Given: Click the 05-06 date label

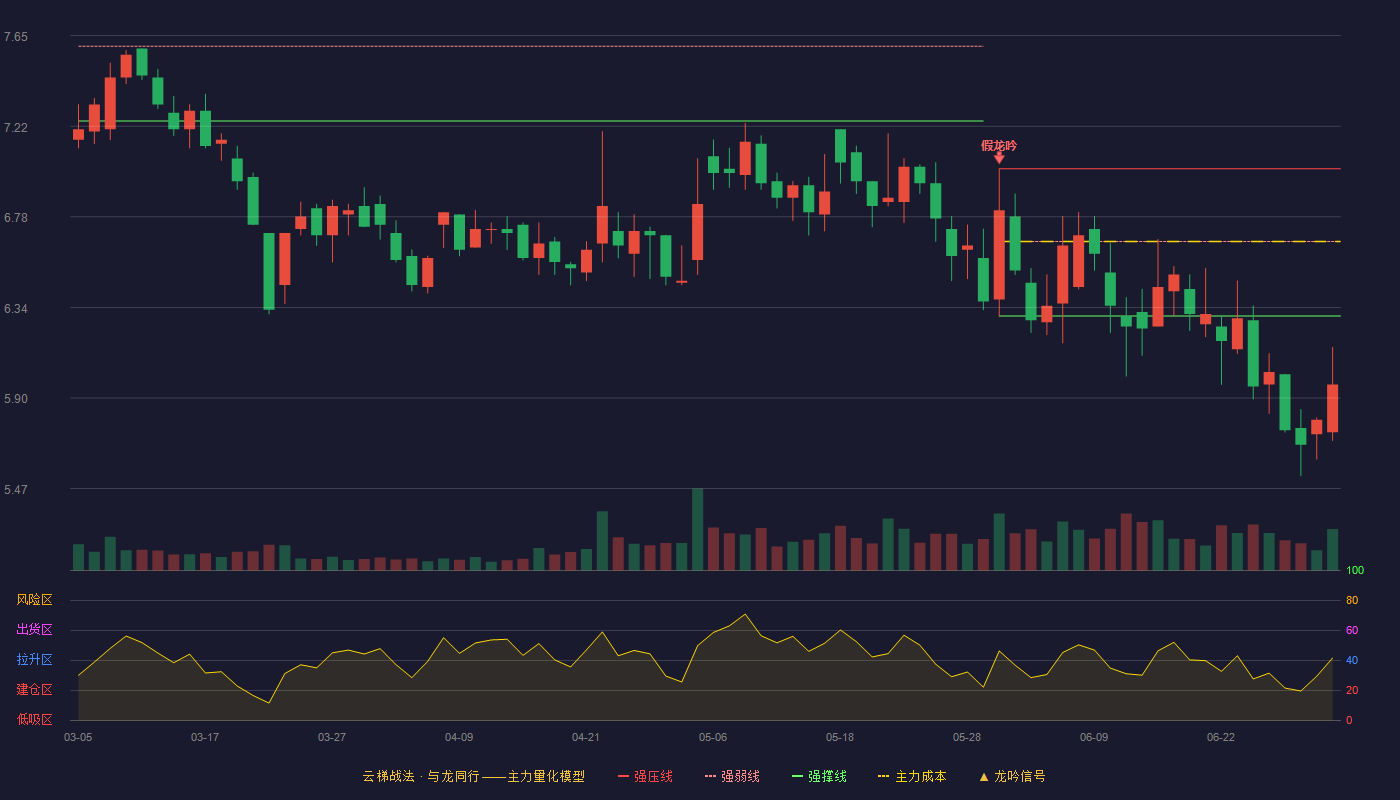Looking at the screenshot, I should (x=713, y=737).
